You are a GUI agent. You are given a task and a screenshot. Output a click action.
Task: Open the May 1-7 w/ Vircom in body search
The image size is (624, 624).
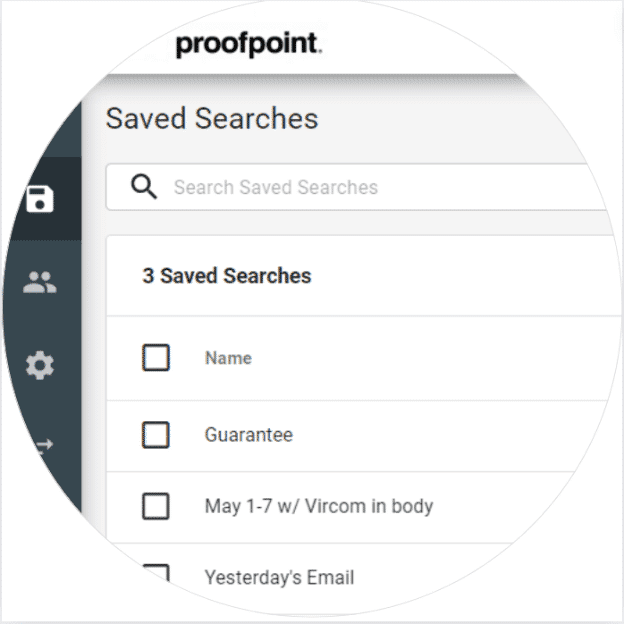click(x=318, y=506)
